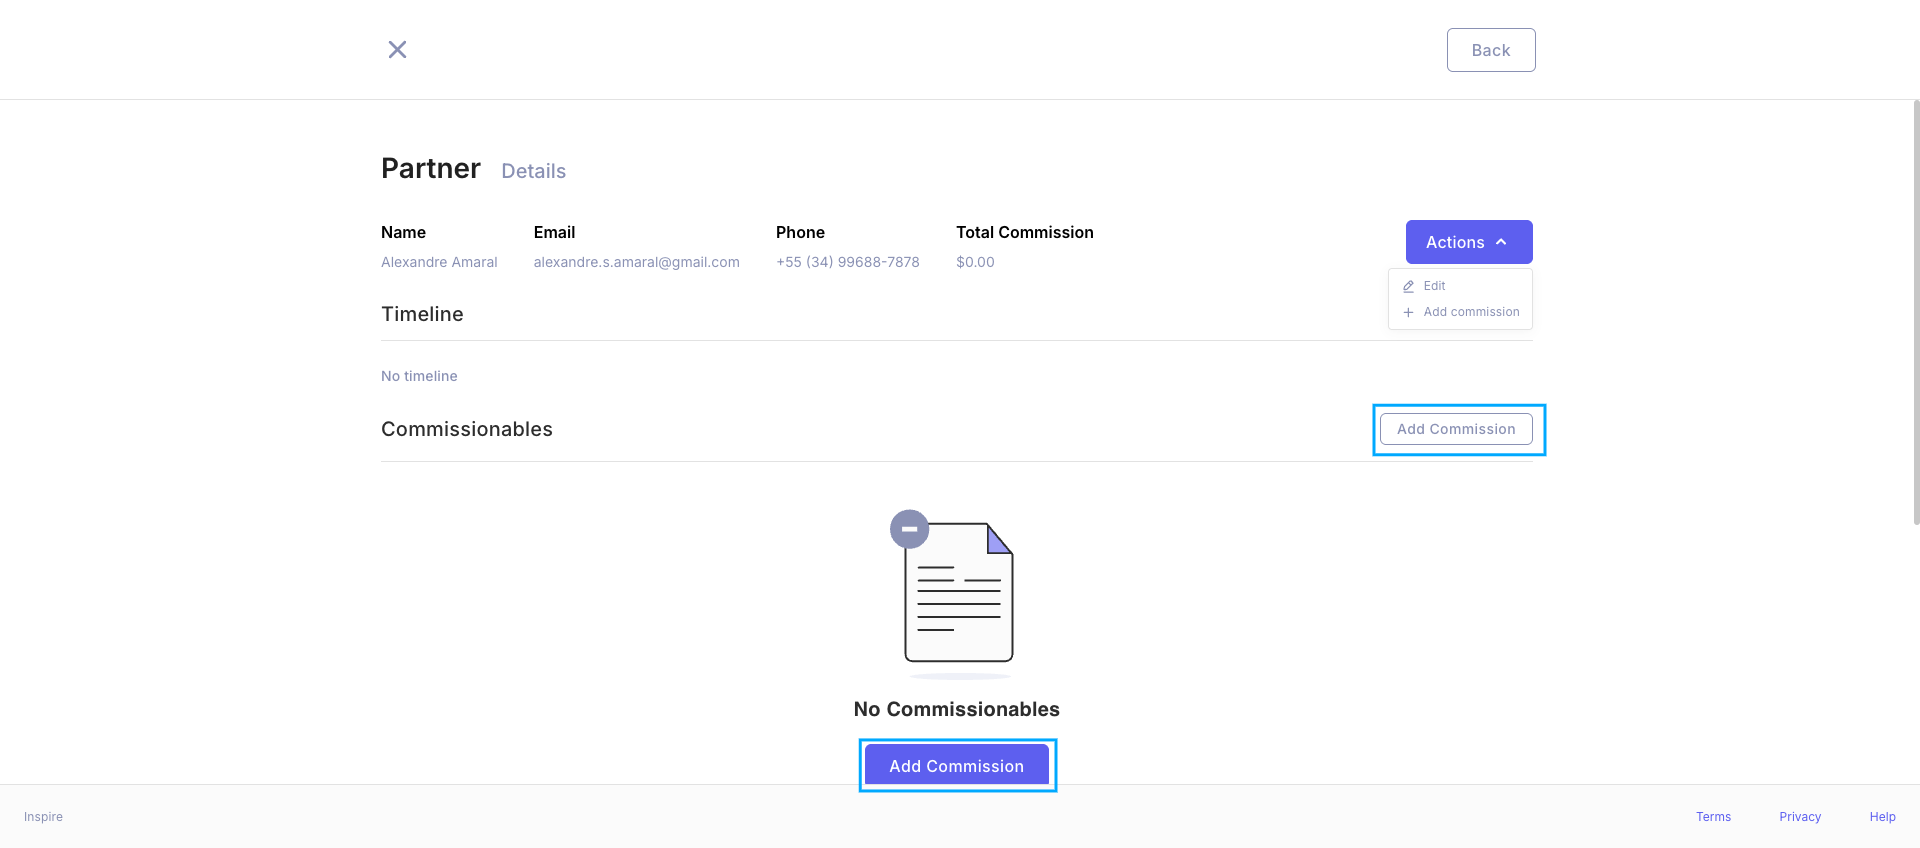
Task: Collapse the Actions dropdown
Action: 1468,242
